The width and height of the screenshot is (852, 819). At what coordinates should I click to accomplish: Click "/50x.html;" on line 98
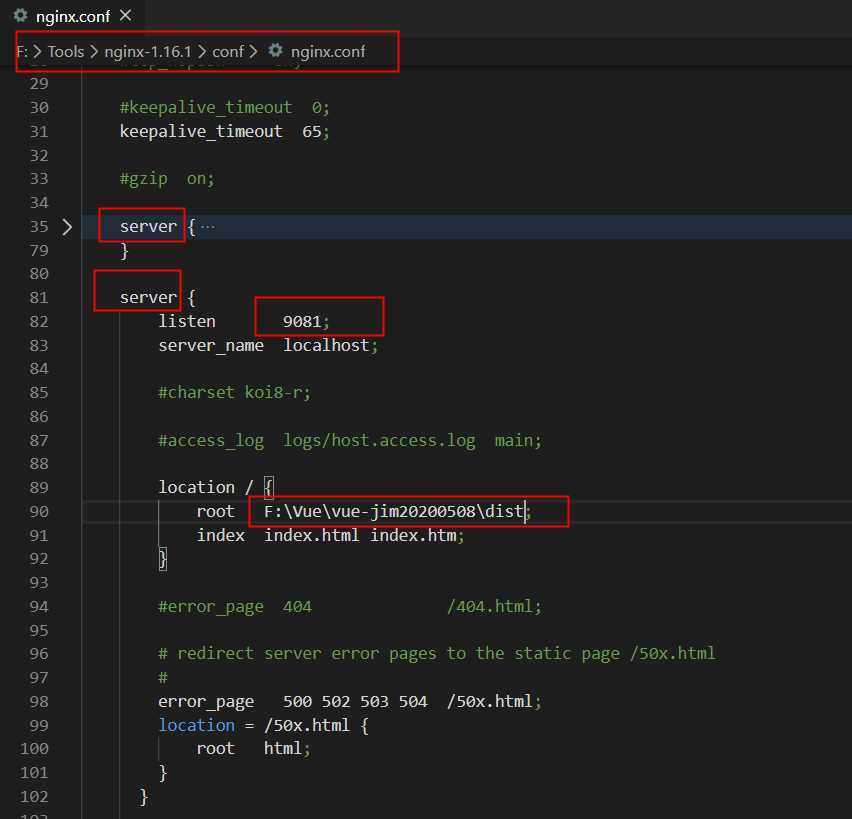coord(494,702)
